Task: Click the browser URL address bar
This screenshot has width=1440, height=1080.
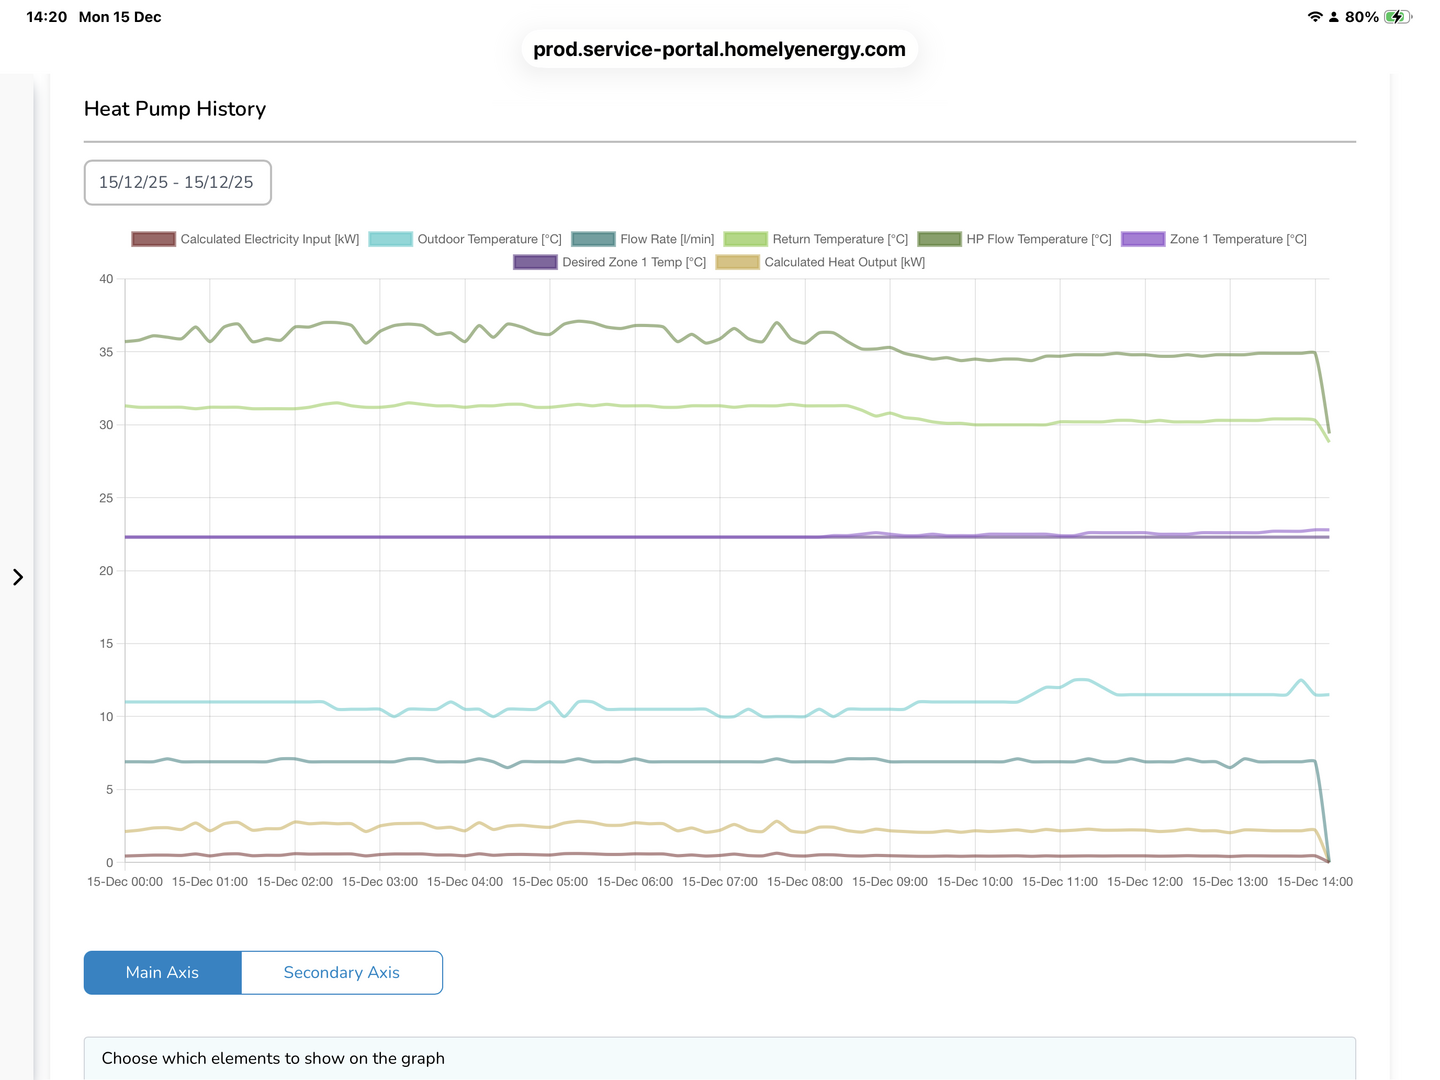Action: pyautogui.click(x=719, y=49)
